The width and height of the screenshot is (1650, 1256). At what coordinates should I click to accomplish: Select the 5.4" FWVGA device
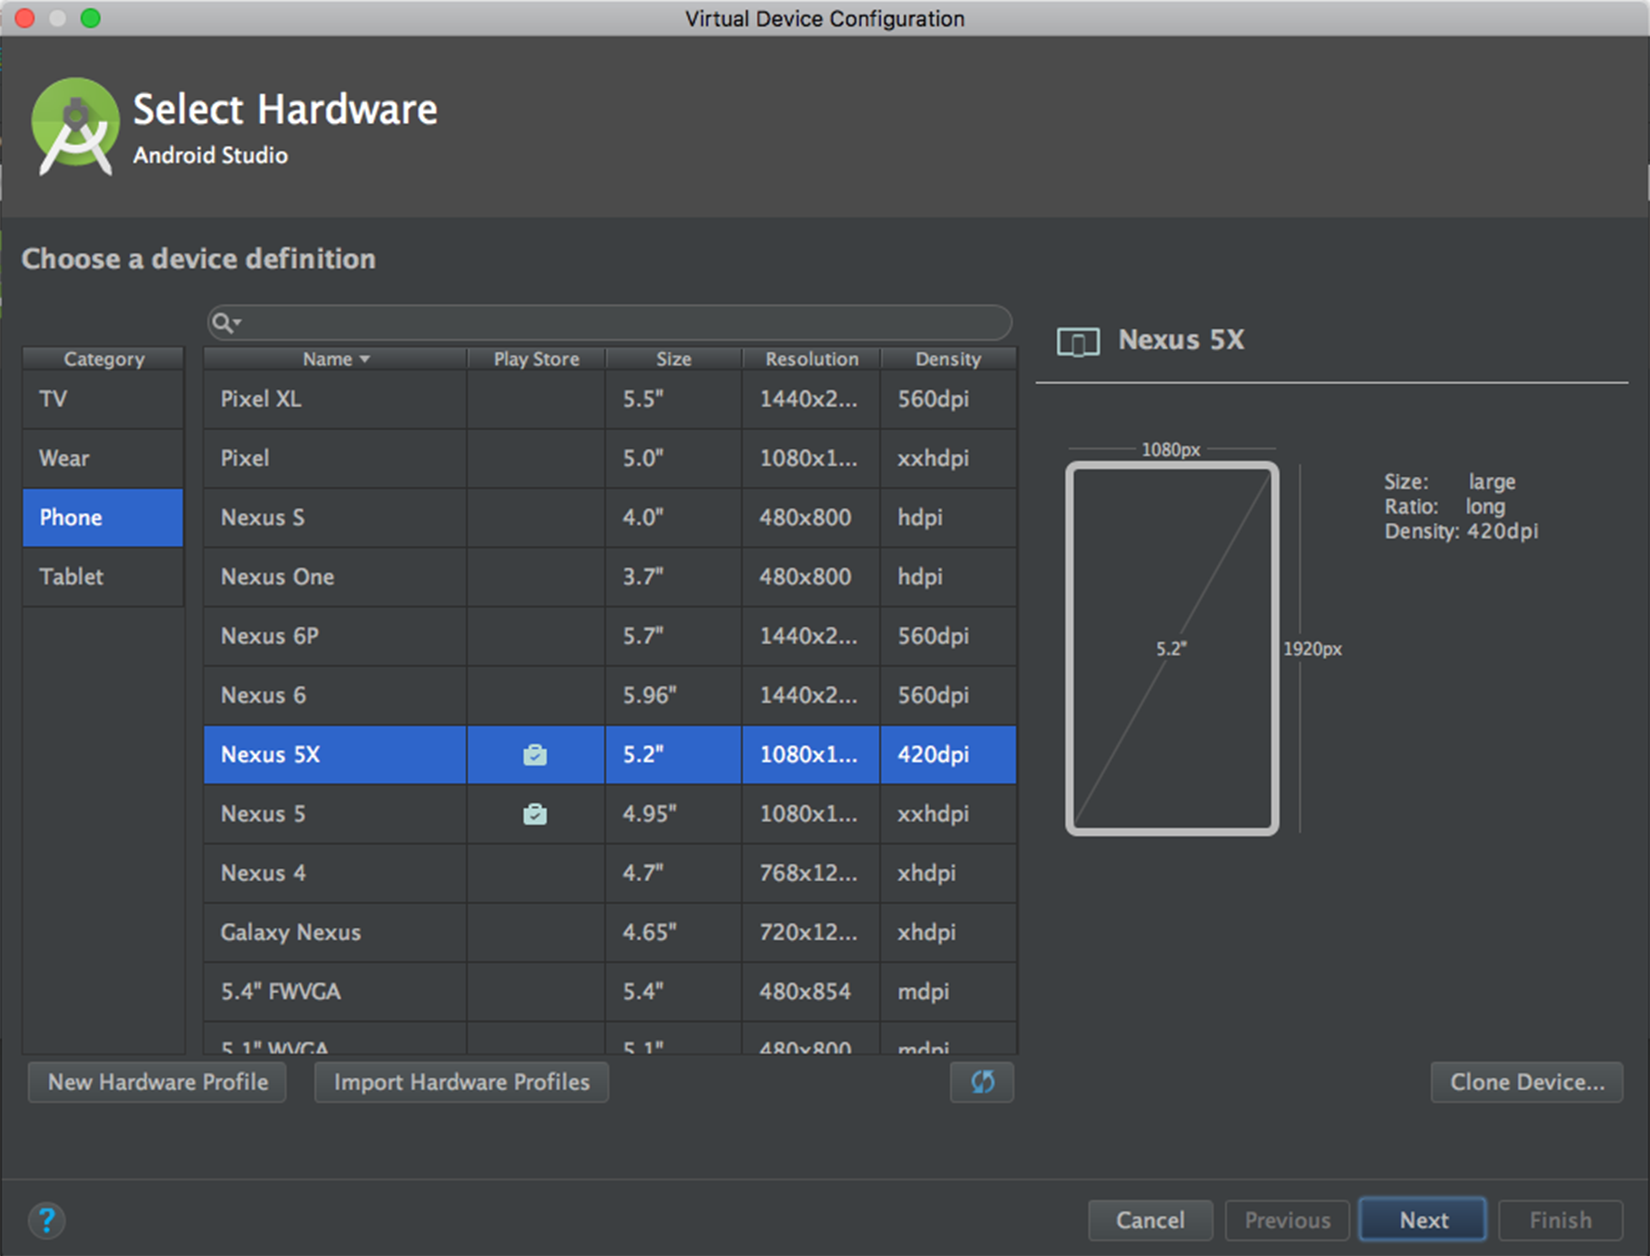pyautogui.click(x=280, y=991)
